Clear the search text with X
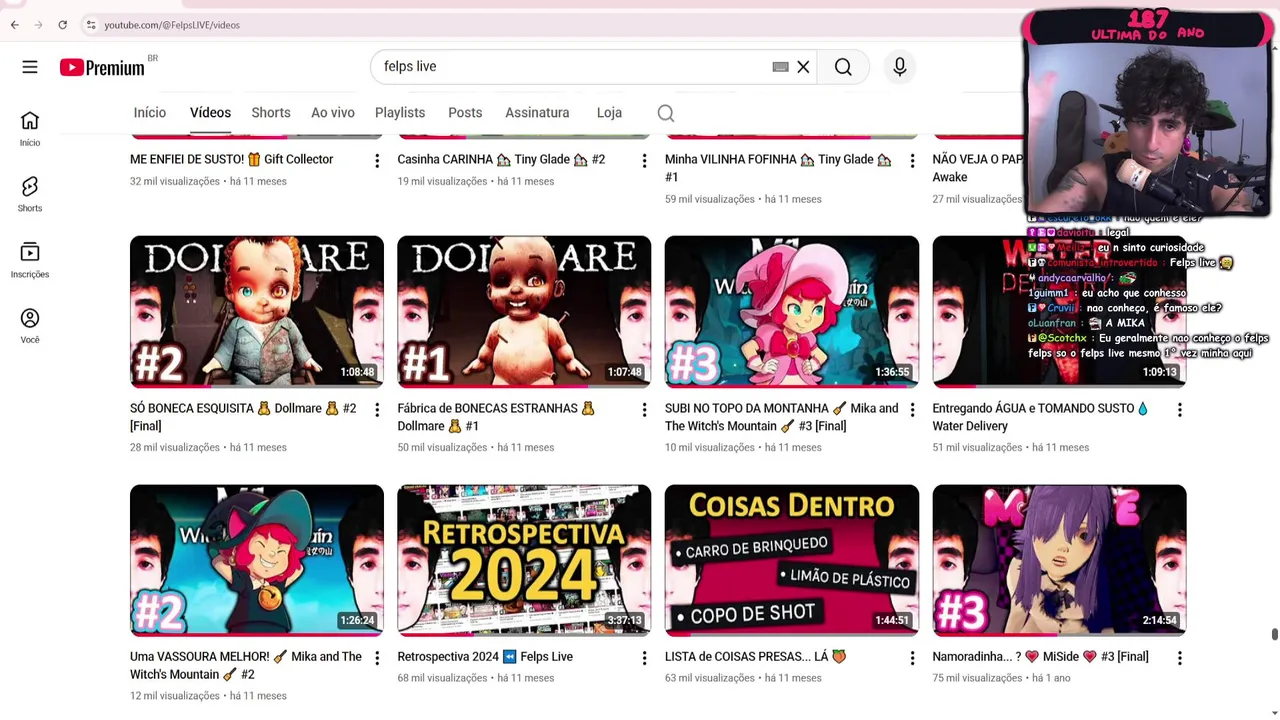The image size is (1280, 720). point(803,67)
